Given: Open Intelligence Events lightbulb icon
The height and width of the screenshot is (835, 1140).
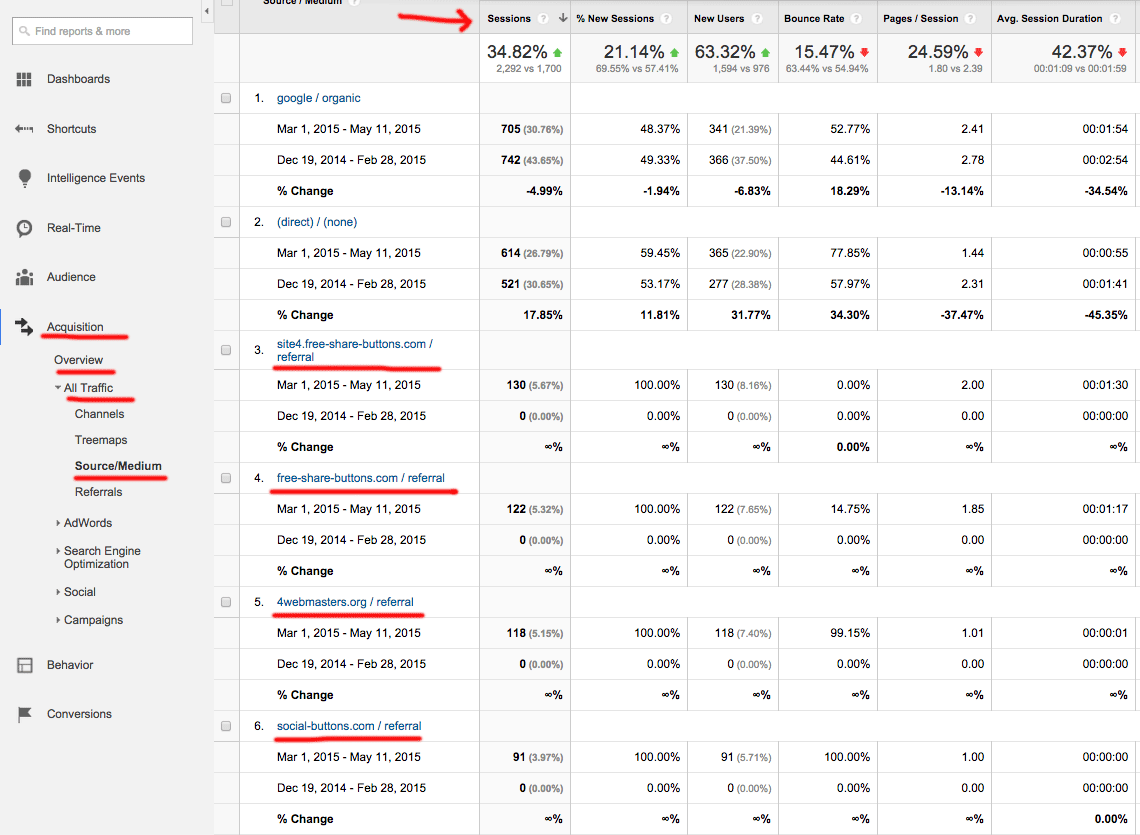Looking at the screenshot, I should click(25, 178).
